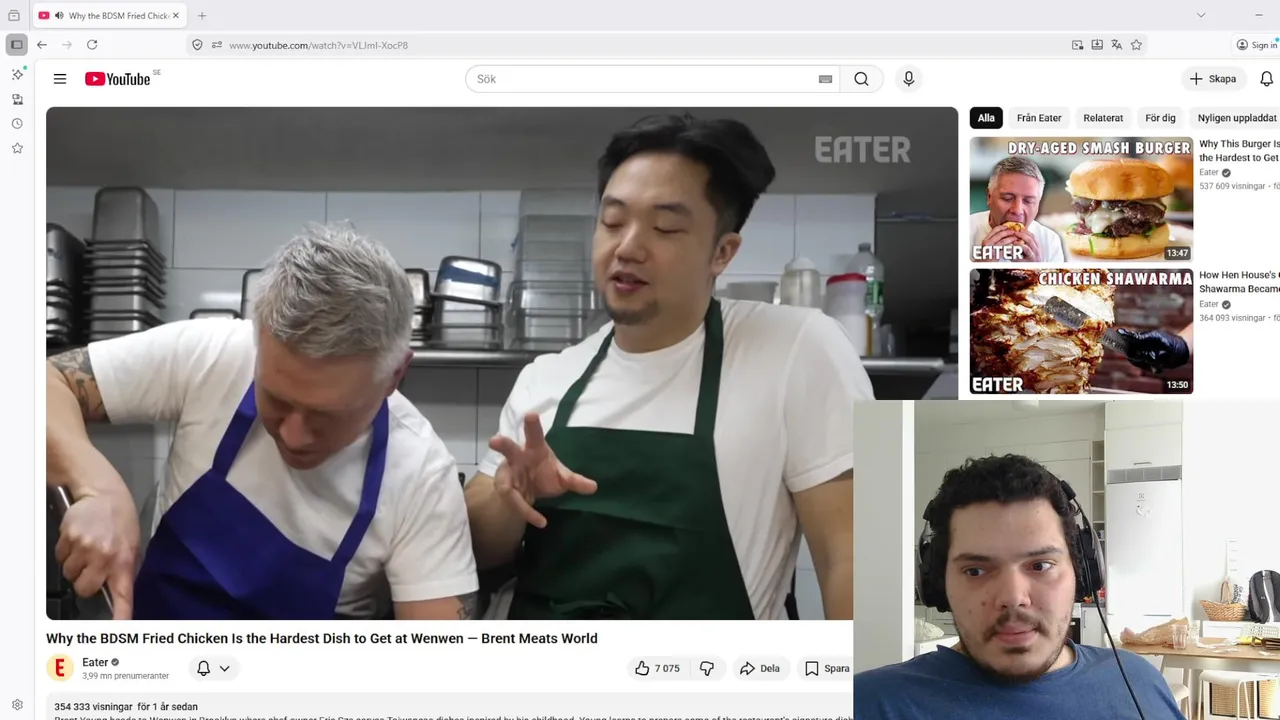Open the downloads sidebar icon
This screenshot has width=1280, height=720.
click(17, 99)
